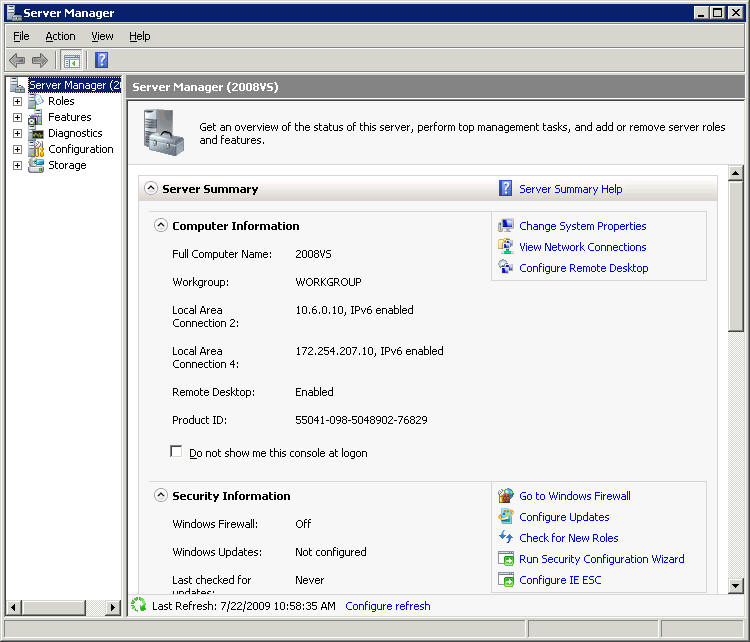The height and width of the screenshot is (642, 750).
Task: Click the Configure IE ESC link
Action: coord(560,580)
